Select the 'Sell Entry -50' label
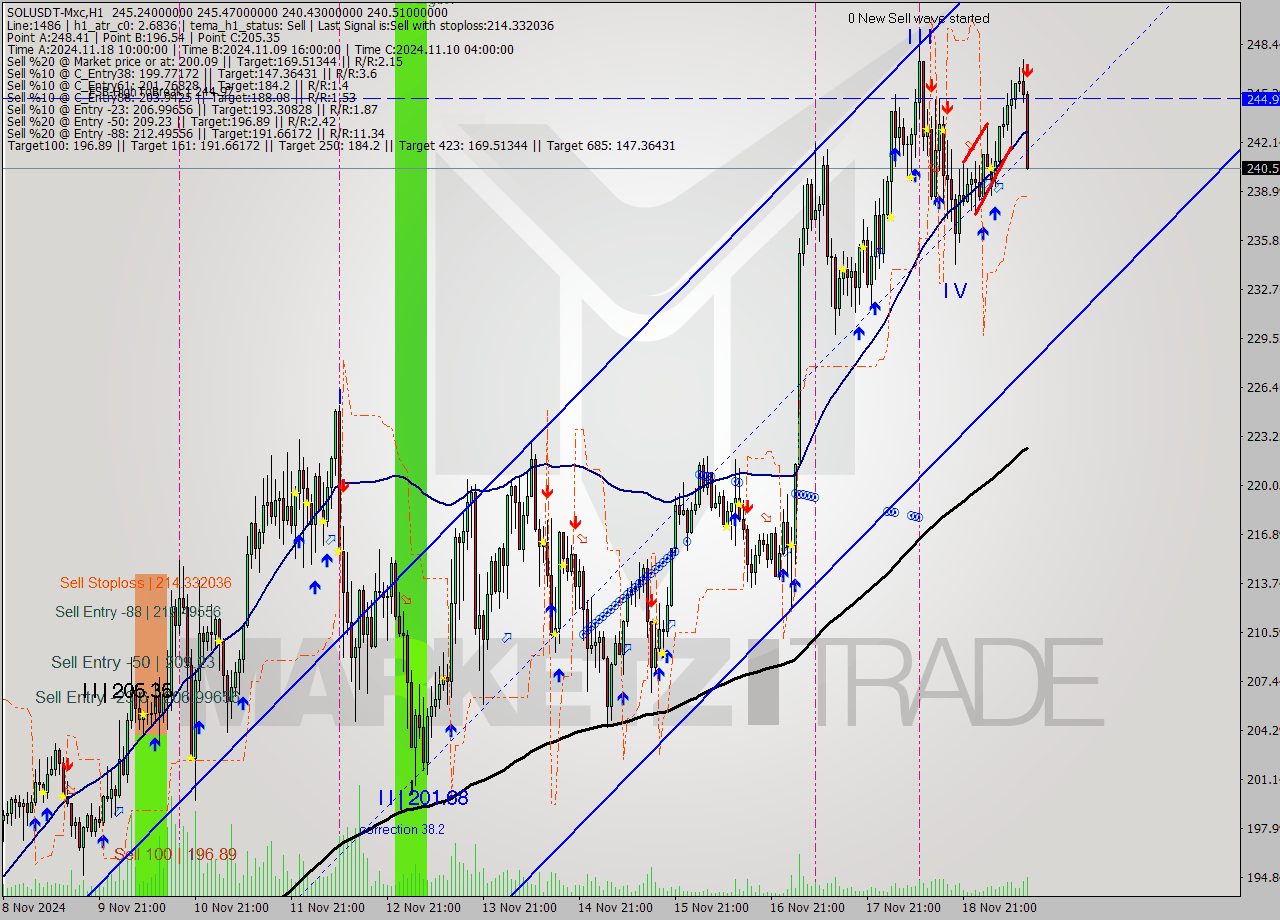 (133, 662)
